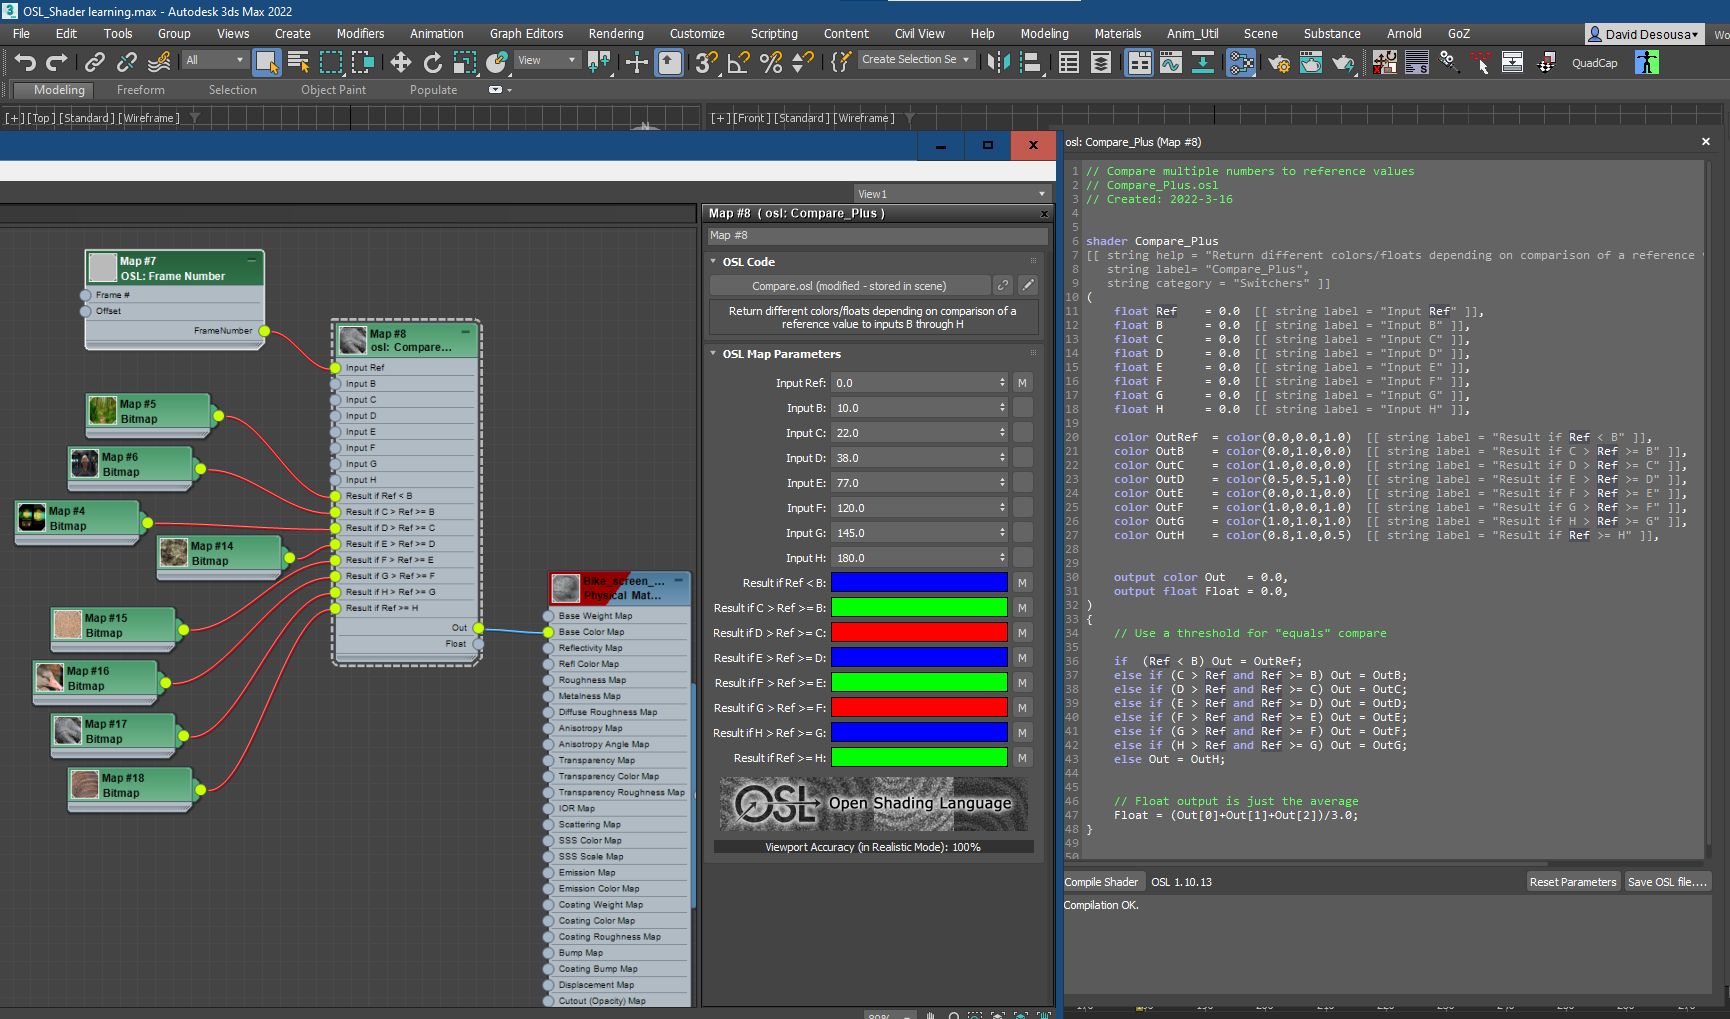Image resolution: width=1730 pixels, height=1019 pixels.
Task: Enable Angle Snap toggle
Action: coord(738,62)
